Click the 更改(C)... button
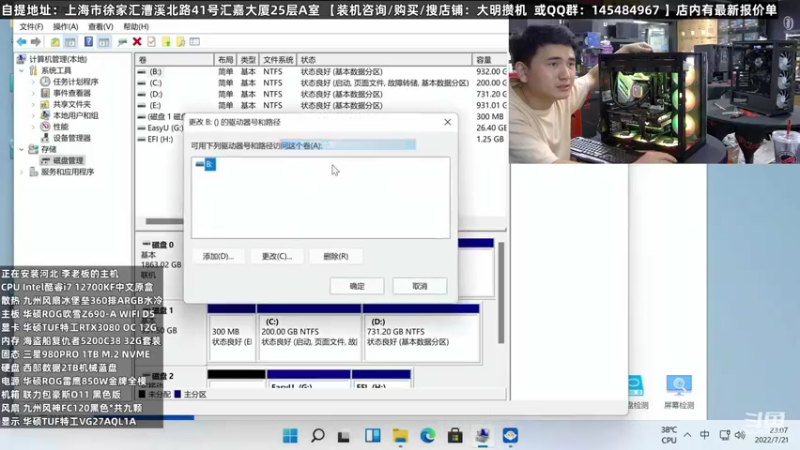The height and width of the screenshot is (450, 800). coord(277,256)
